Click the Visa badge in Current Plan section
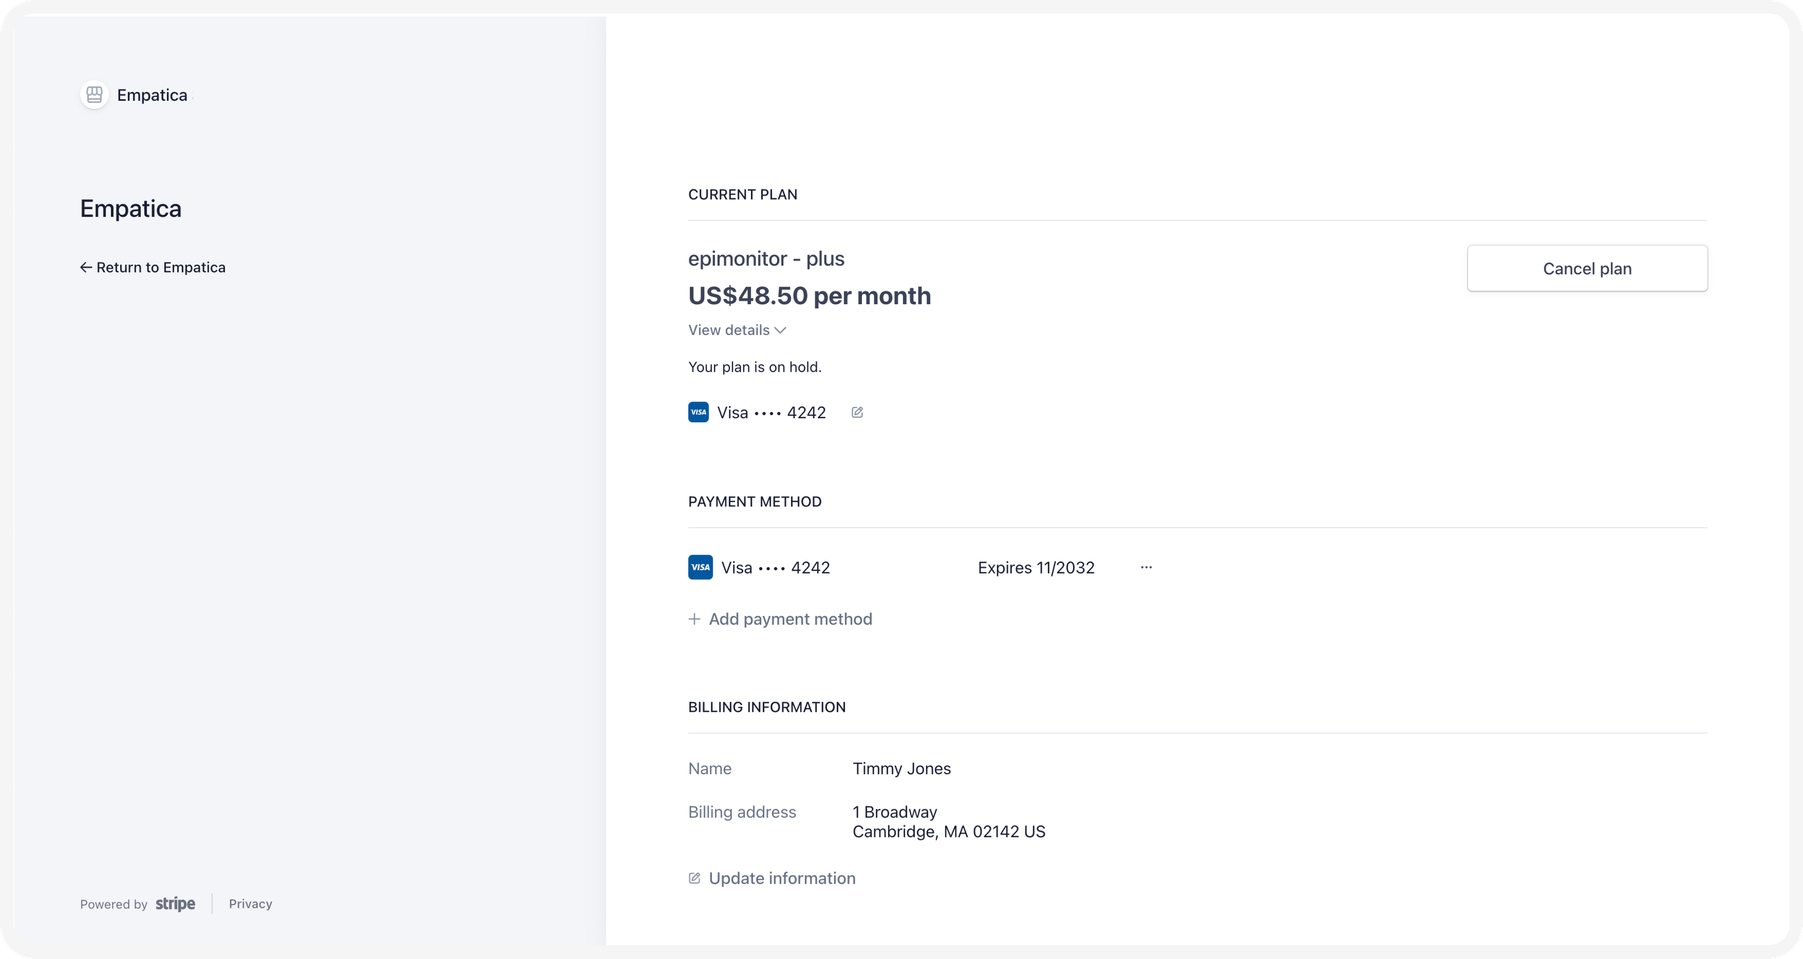Screen dimensions: 1803x959 click(x=698, y=412)
